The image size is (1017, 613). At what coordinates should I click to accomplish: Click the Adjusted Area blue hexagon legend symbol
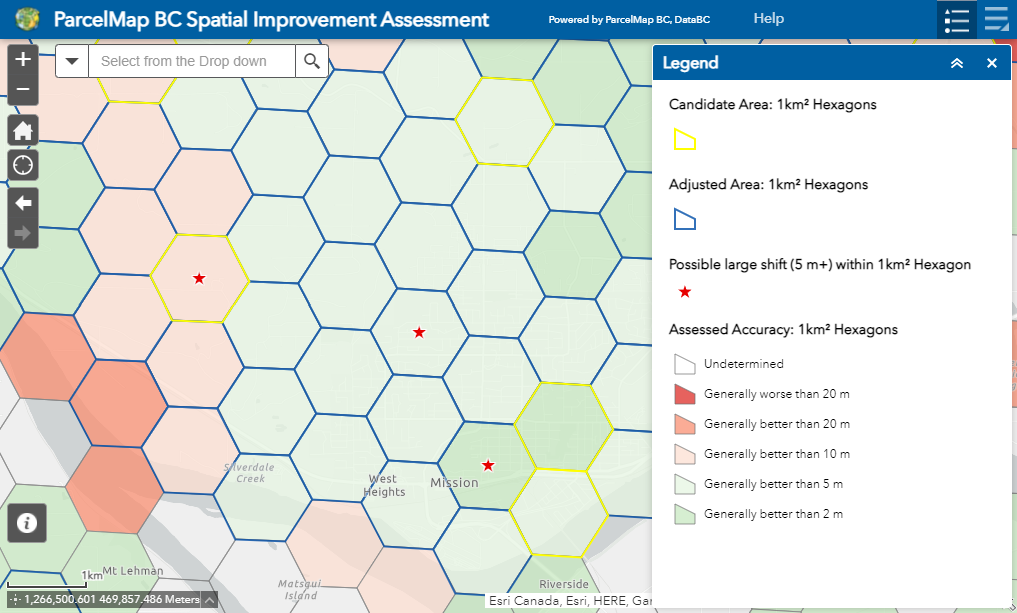point(685,219)
